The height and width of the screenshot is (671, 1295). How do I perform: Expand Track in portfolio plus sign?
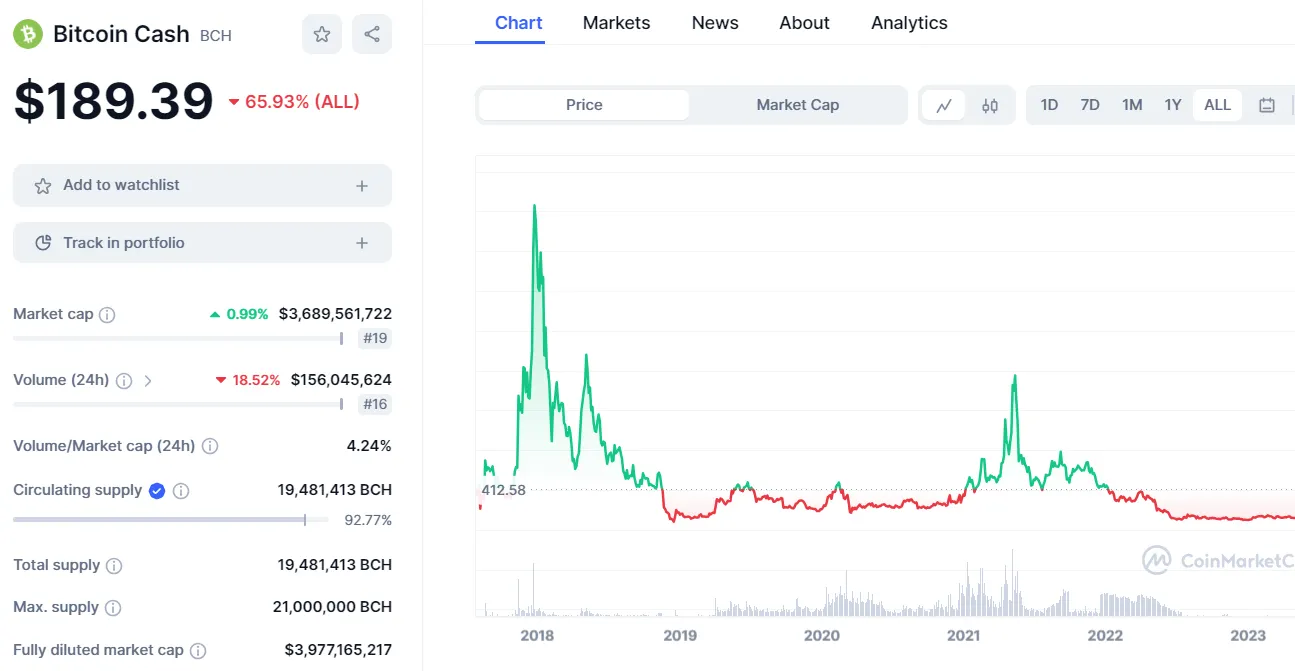pyautogui.click(x=362, y=243)
